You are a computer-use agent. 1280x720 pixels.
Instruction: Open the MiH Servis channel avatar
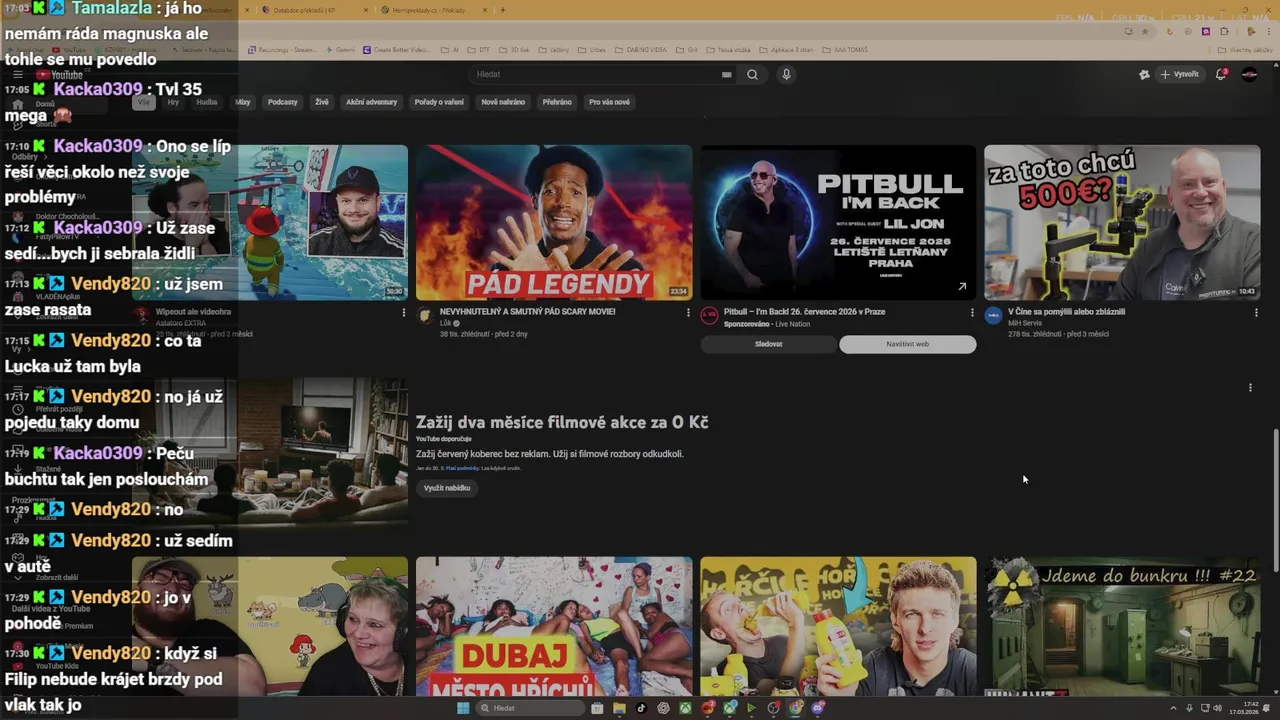pos(993,316)
